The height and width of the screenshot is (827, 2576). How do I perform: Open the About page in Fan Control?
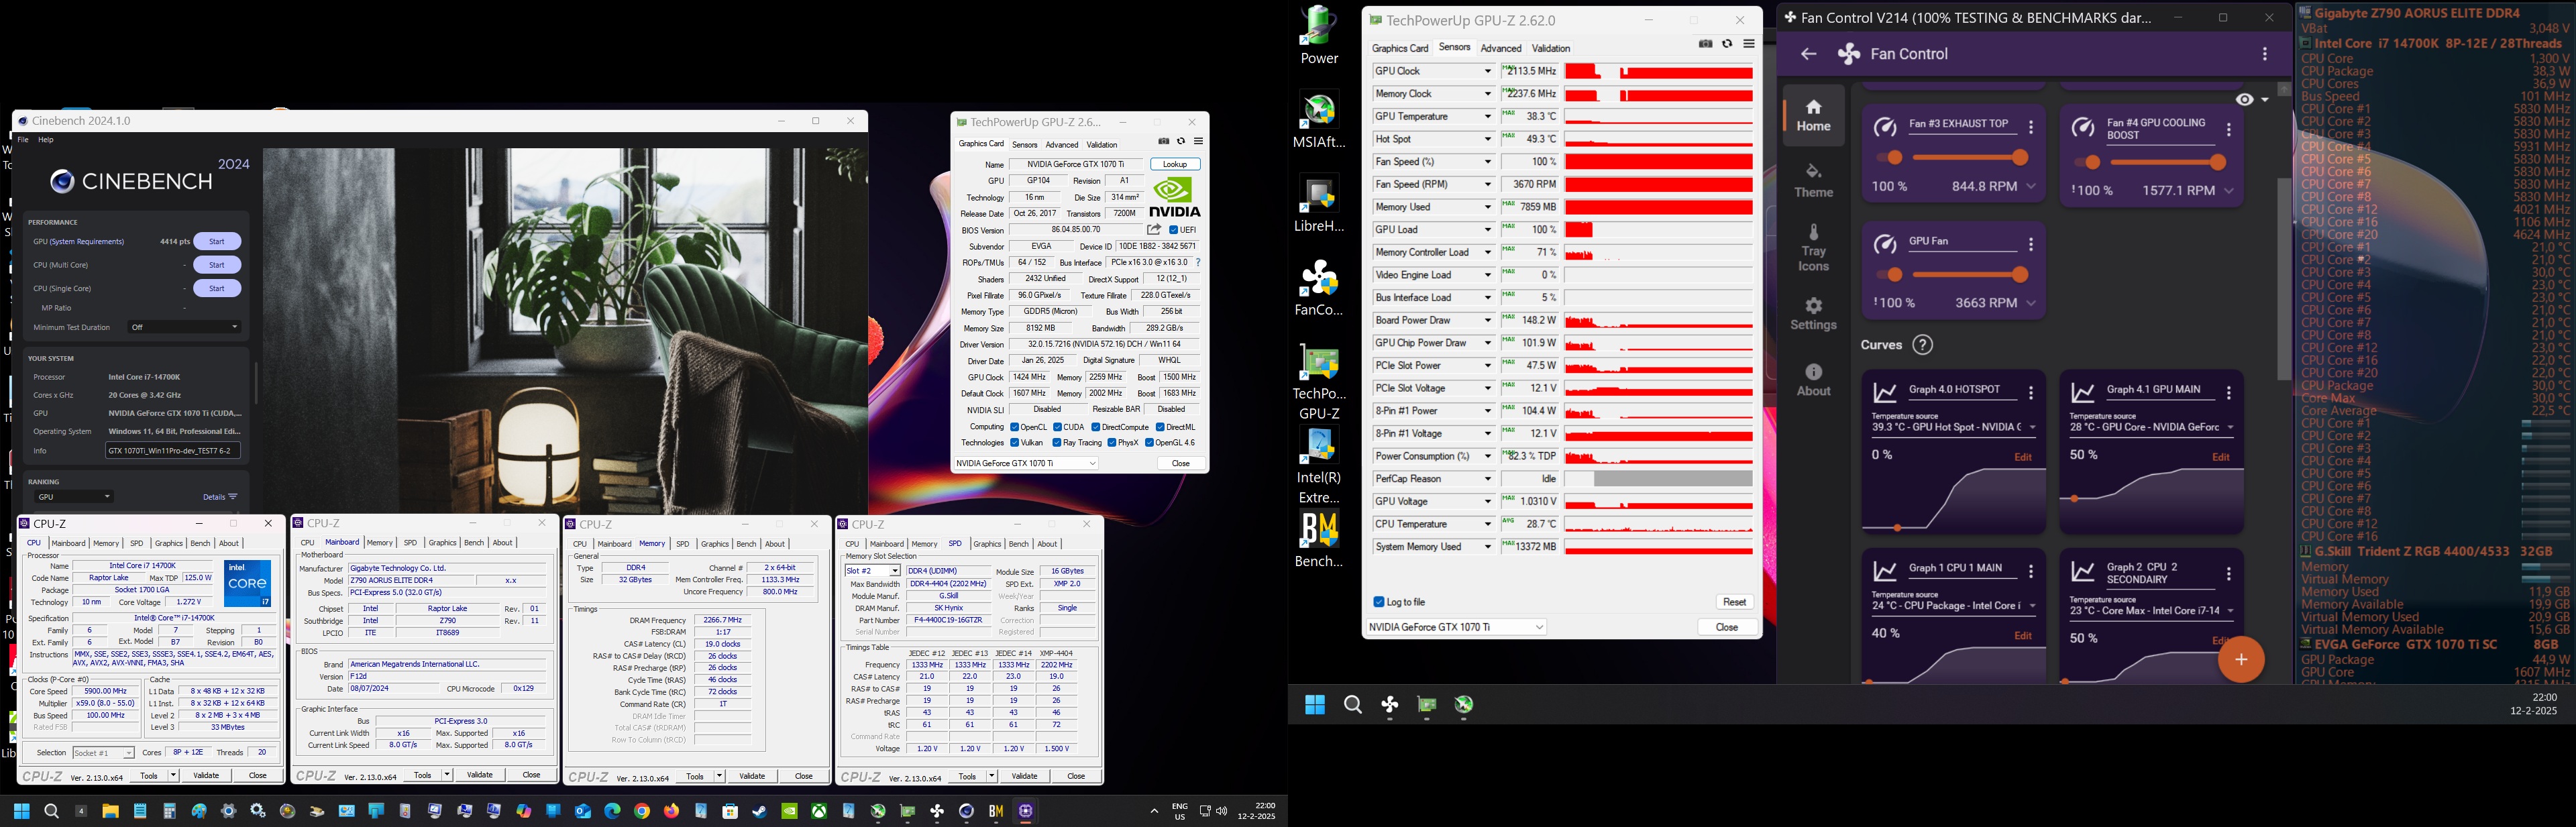(1813, 380)
